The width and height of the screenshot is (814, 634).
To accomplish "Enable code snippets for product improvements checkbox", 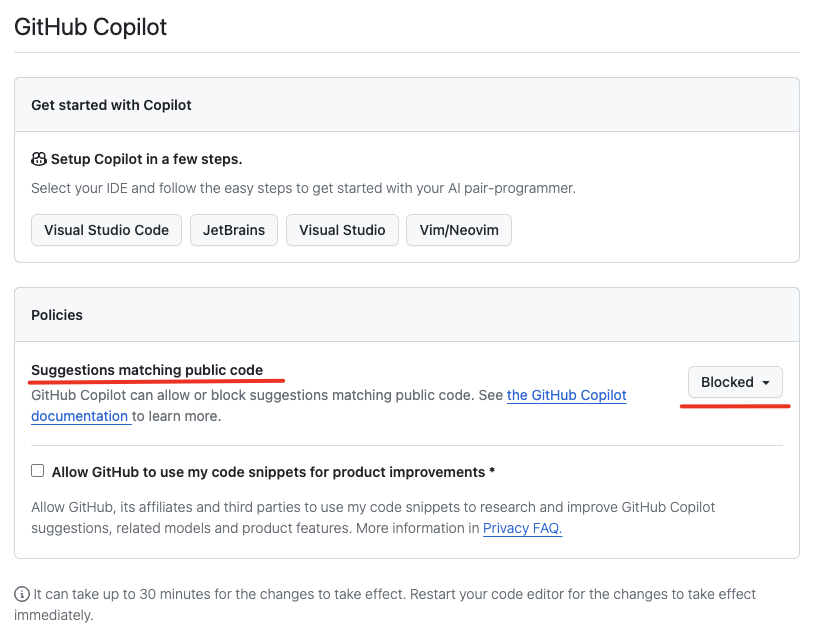I will pyautogui.click(x=37, y=470).
